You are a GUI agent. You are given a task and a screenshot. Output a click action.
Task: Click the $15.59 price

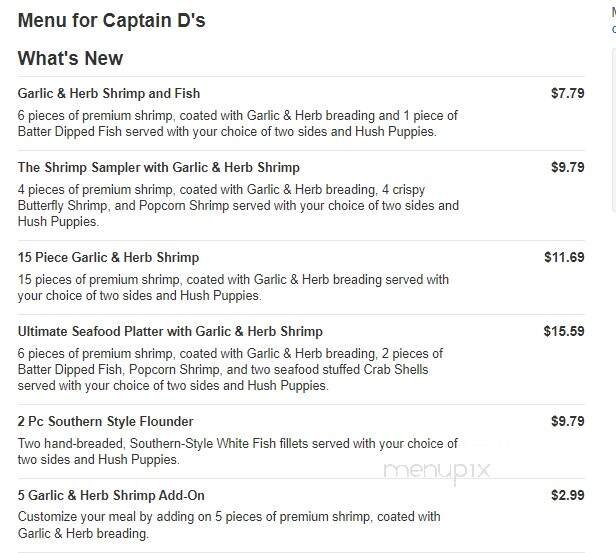(564, 331)
